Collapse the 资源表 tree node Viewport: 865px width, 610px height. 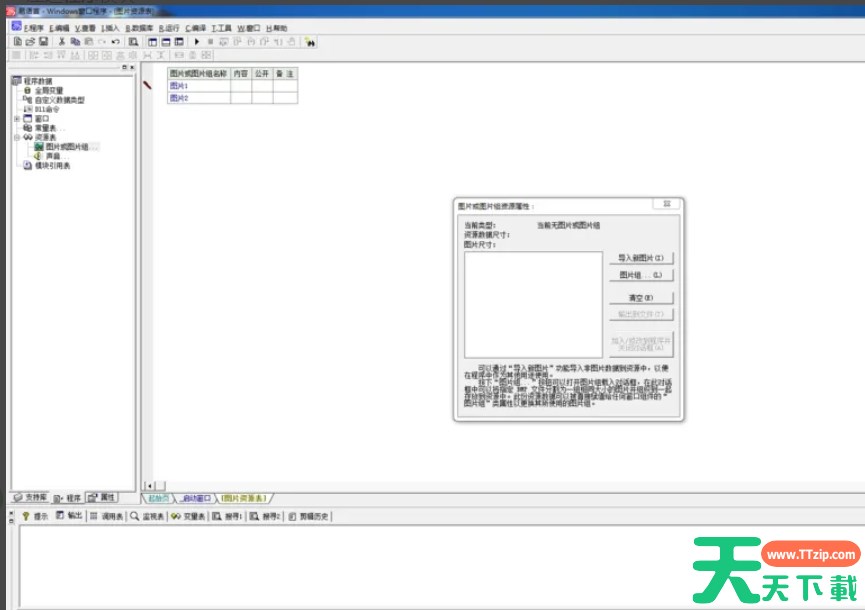16,137
